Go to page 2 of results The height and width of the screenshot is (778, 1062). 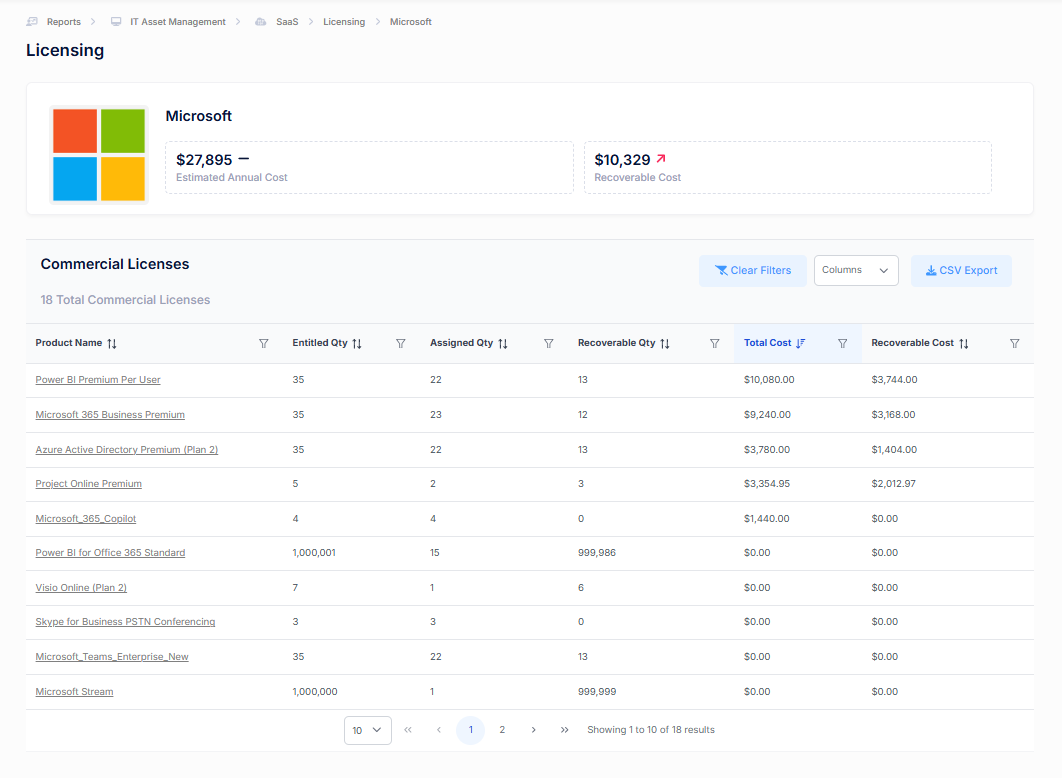coord(502,730)
